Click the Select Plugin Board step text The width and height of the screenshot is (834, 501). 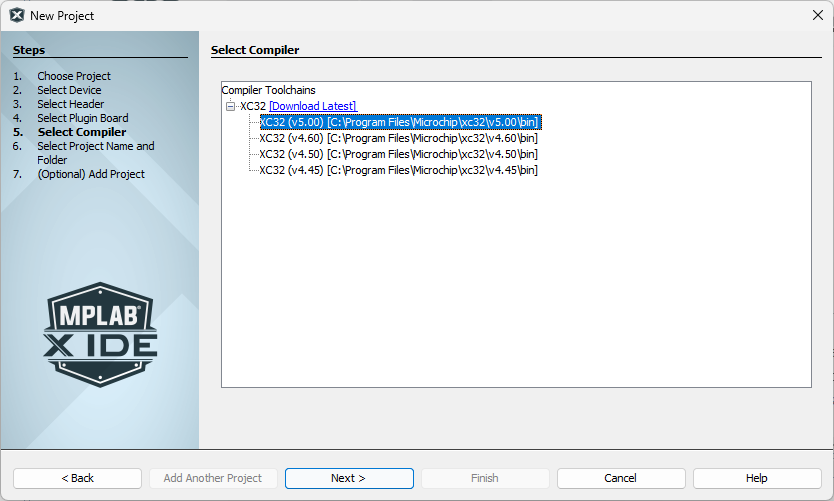[83, 118]
